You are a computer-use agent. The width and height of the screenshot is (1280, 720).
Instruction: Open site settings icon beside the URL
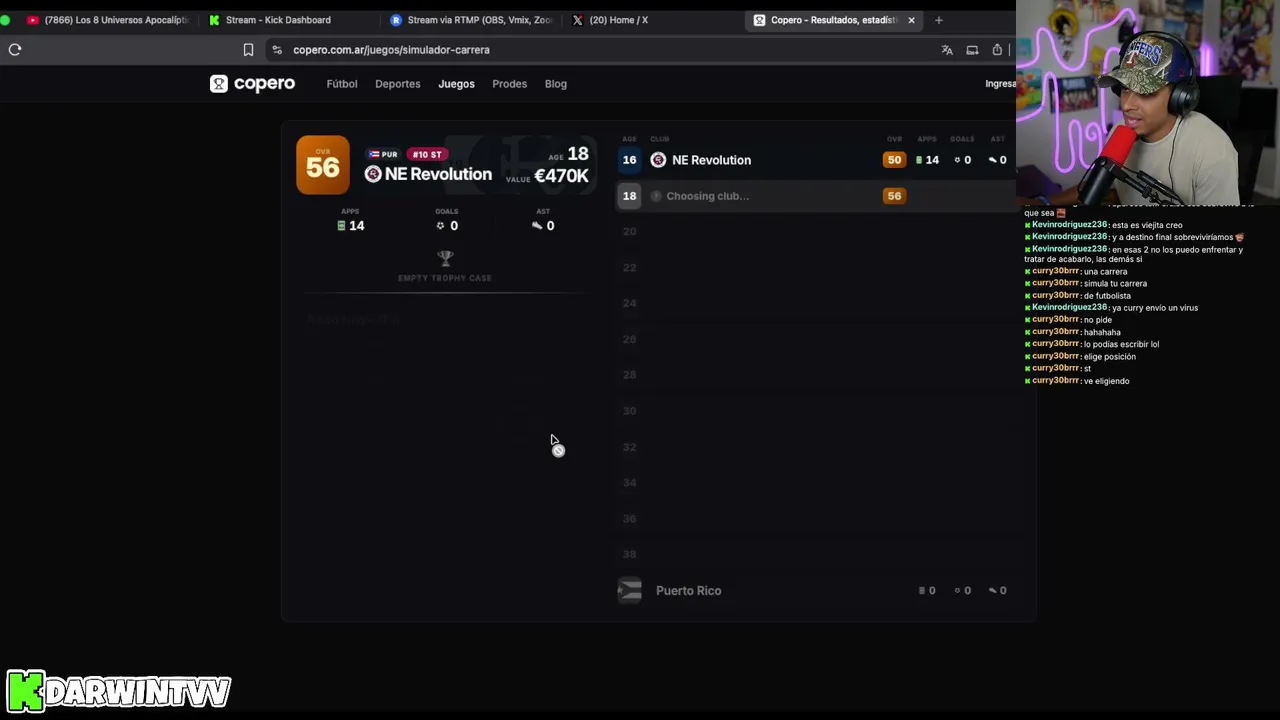click(277, 50)
